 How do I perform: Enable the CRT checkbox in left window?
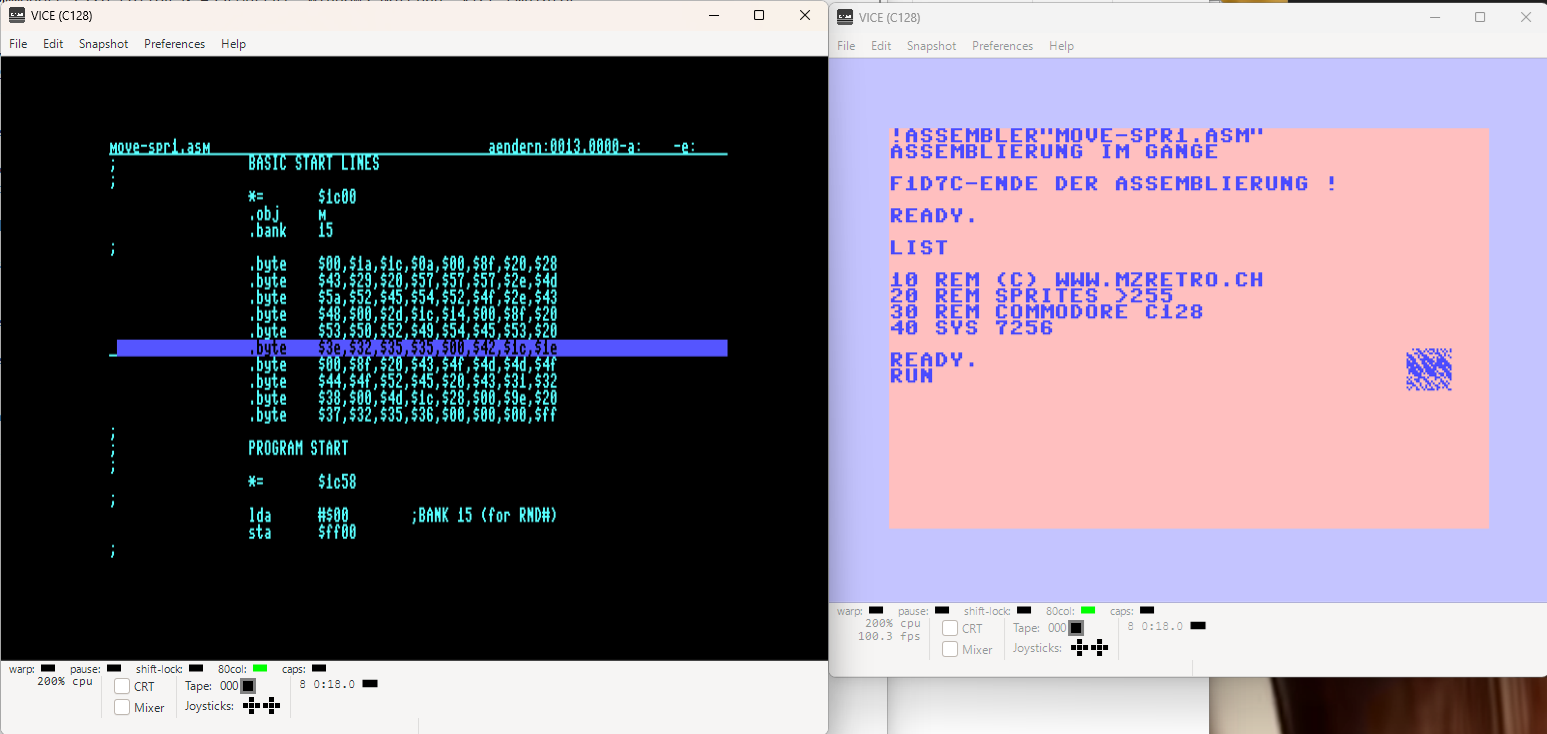click(122, 686)
